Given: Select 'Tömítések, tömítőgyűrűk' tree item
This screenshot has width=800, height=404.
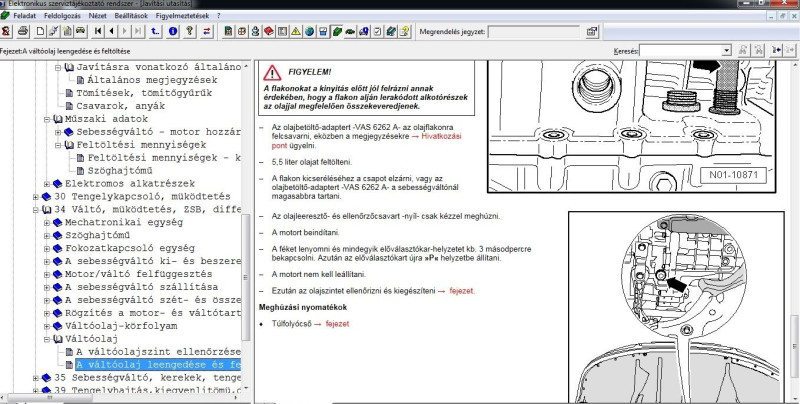Looking at the screenshot, I should [143, 93].
